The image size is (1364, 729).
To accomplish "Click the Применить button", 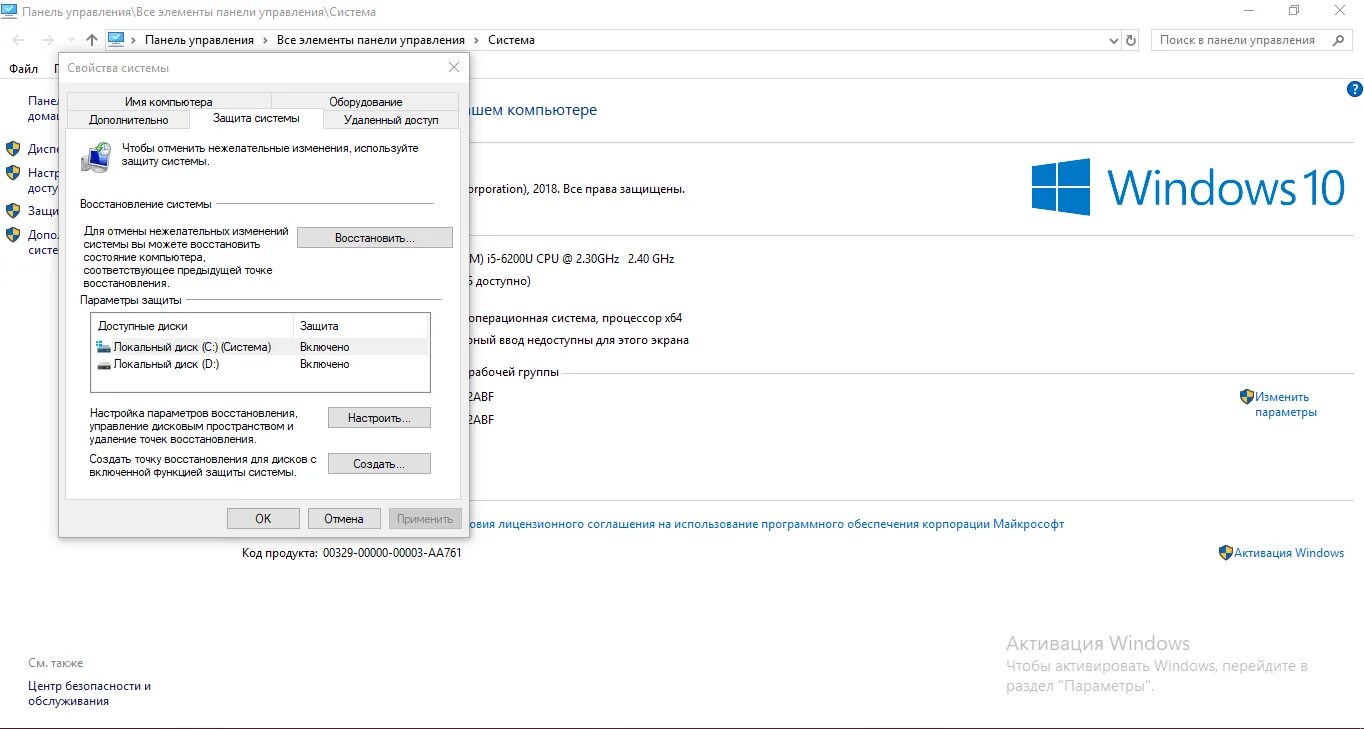I will pyautogui.click(x=425, y=518).
